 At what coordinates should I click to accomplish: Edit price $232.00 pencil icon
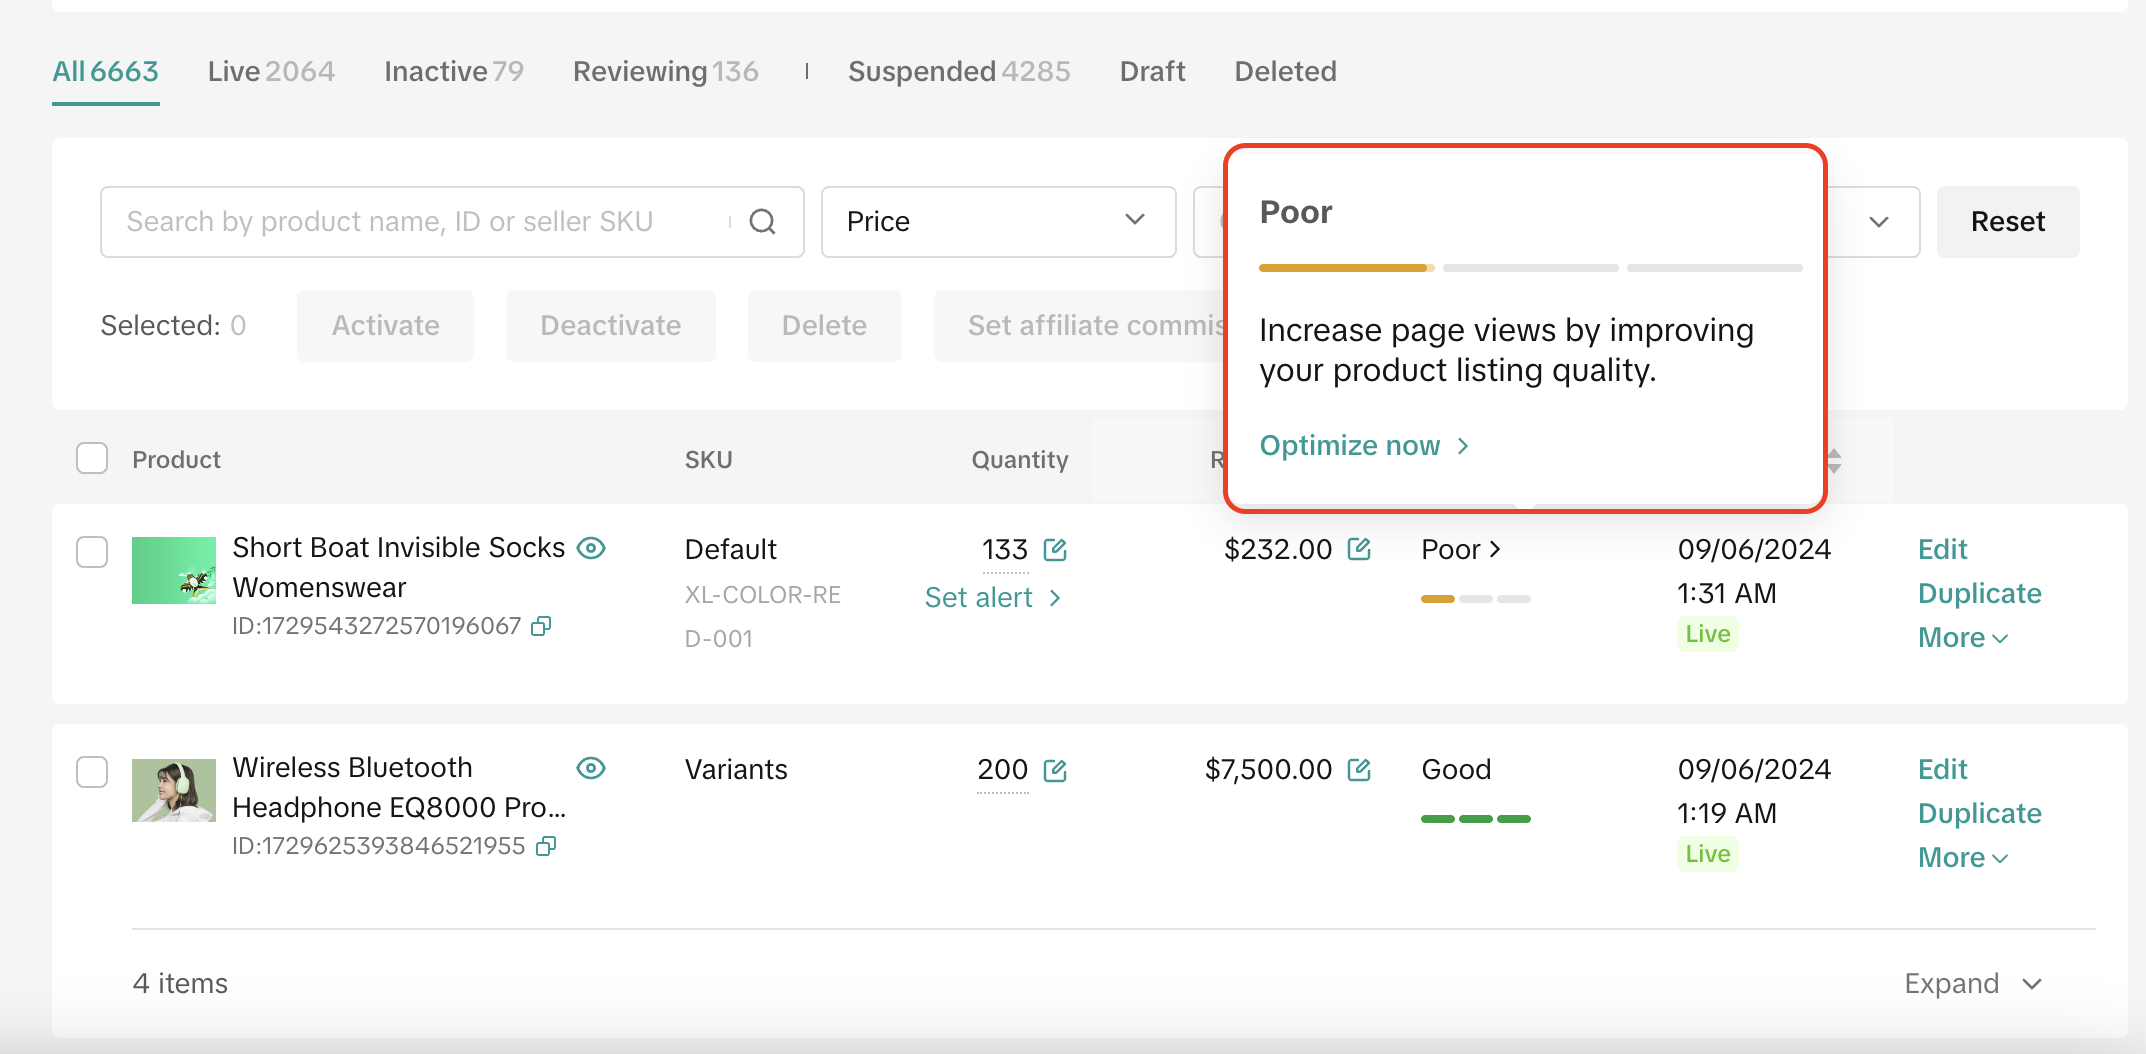pyautogui.click(x=1358, y=549)
